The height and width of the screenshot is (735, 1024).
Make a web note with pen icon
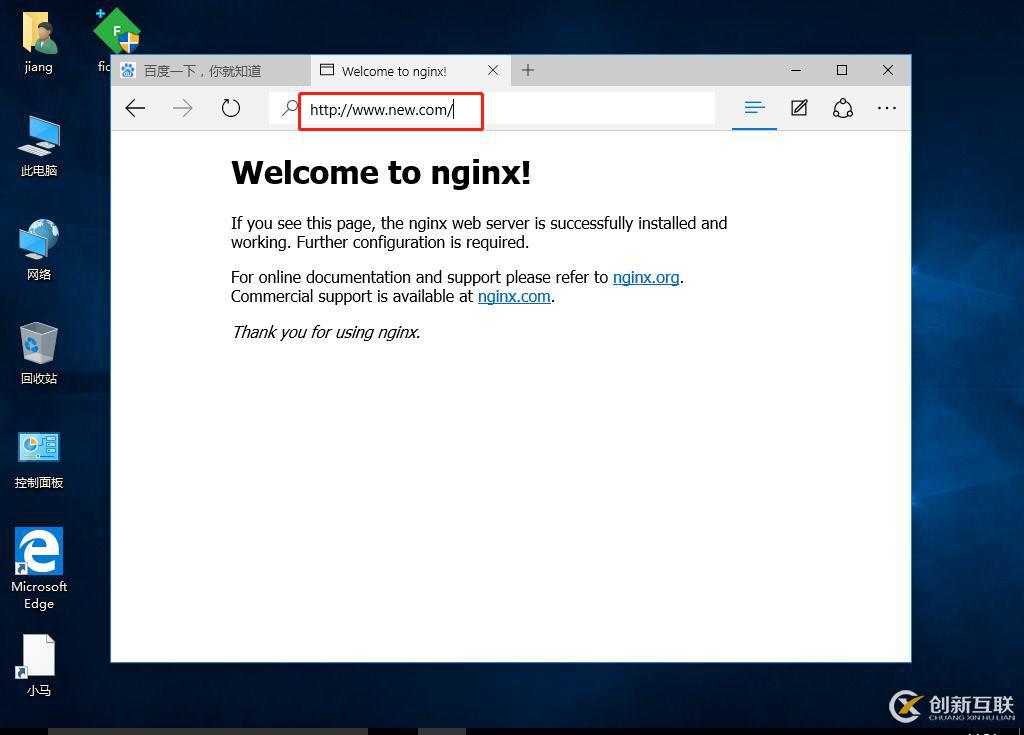tap(799, 108)
